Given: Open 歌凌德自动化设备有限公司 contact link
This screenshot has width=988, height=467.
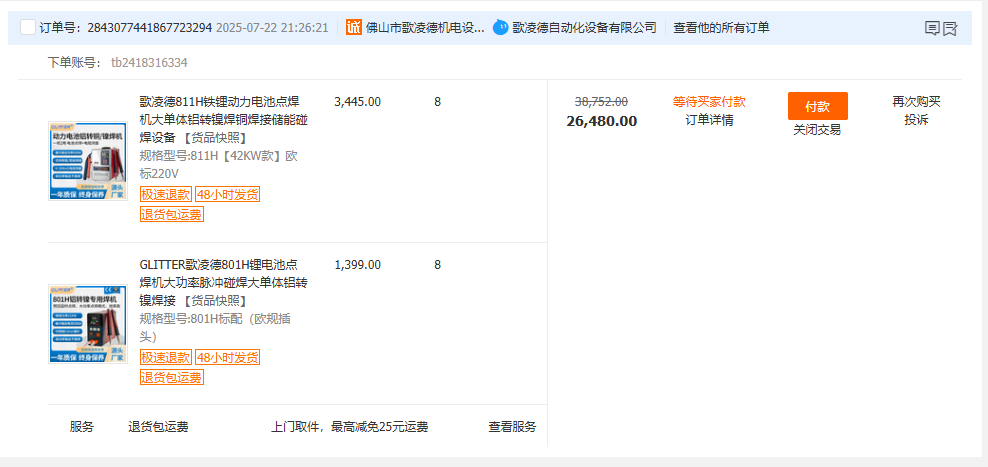Looking at the screenshot, I should [x=584, y=28].
